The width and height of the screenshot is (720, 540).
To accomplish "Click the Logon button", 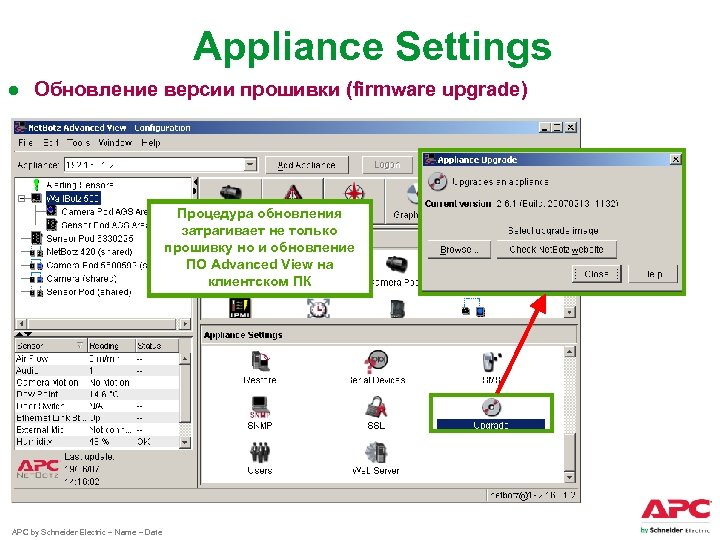I will (x=387, y=165).
